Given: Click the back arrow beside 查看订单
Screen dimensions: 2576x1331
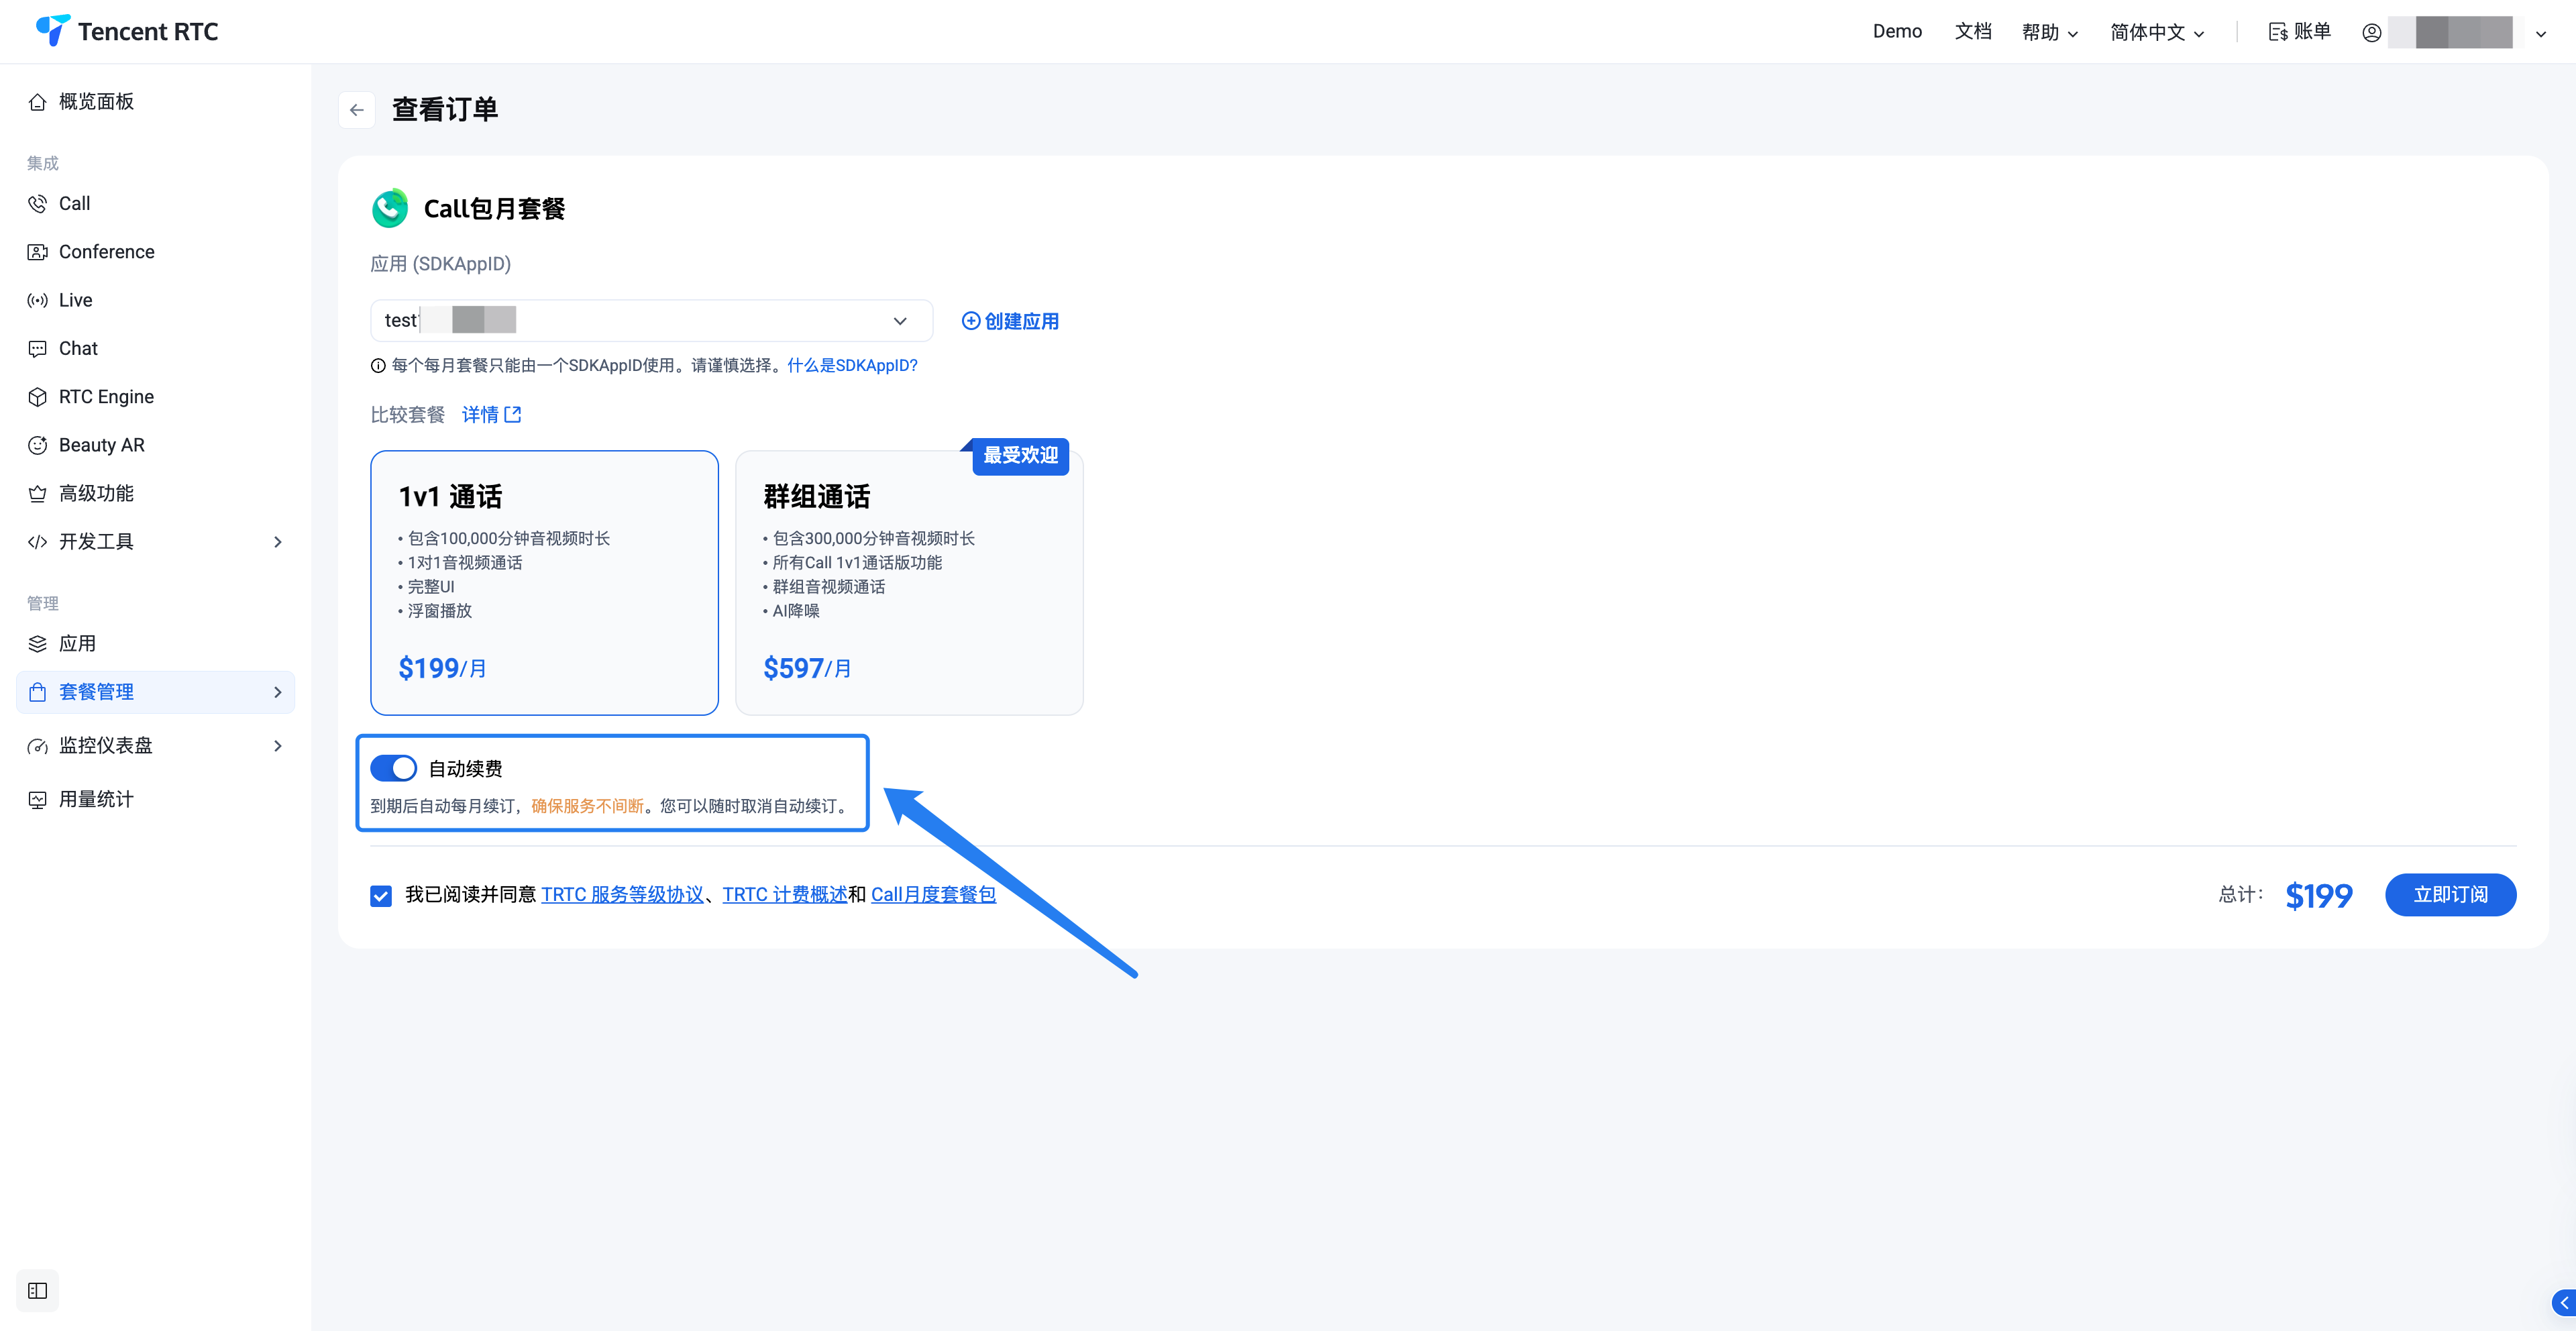Looking at the screenshot, I should pos(357,110).
